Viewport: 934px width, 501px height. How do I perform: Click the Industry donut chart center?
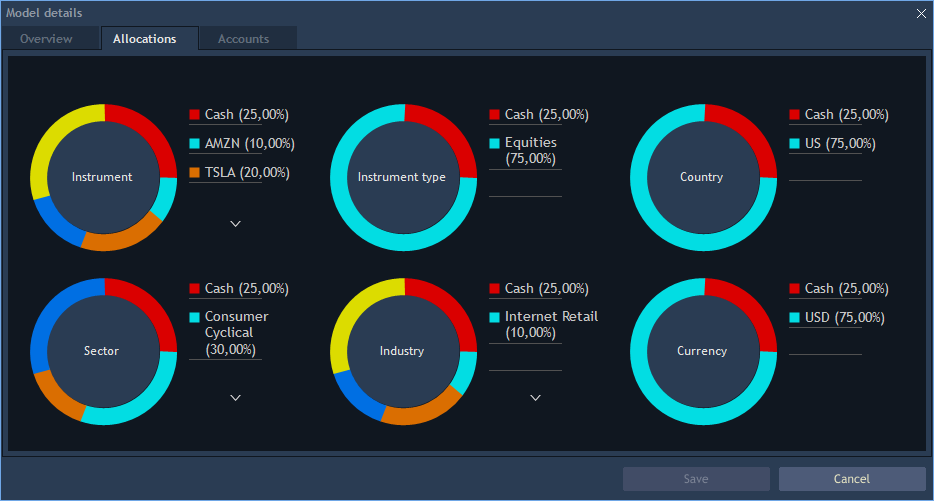403,351
